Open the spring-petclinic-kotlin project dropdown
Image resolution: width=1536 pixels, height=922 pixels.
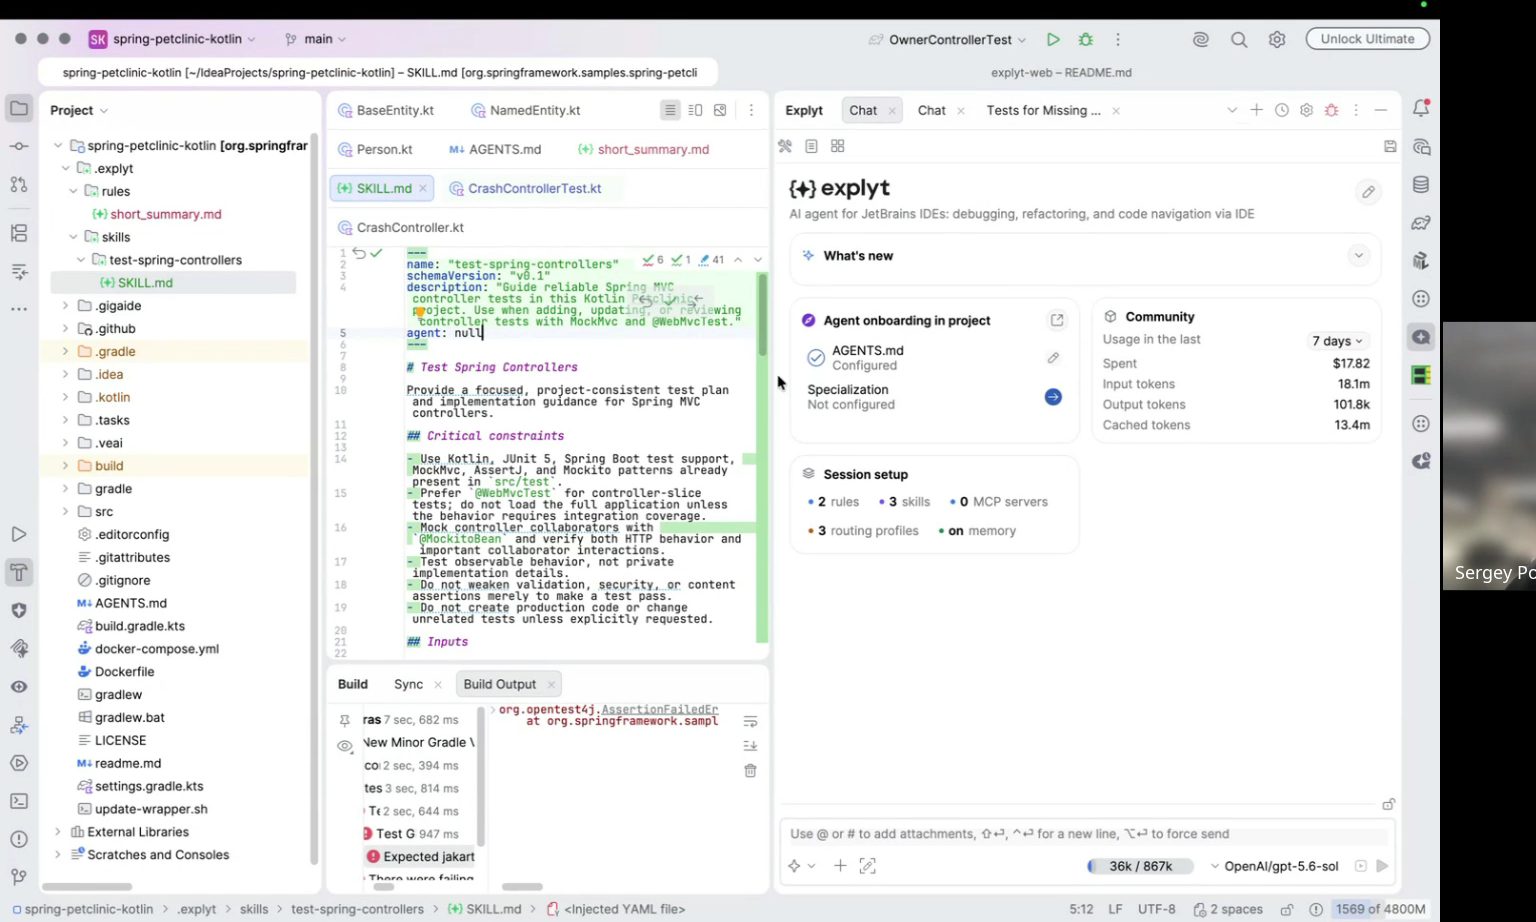pos(171,39)
